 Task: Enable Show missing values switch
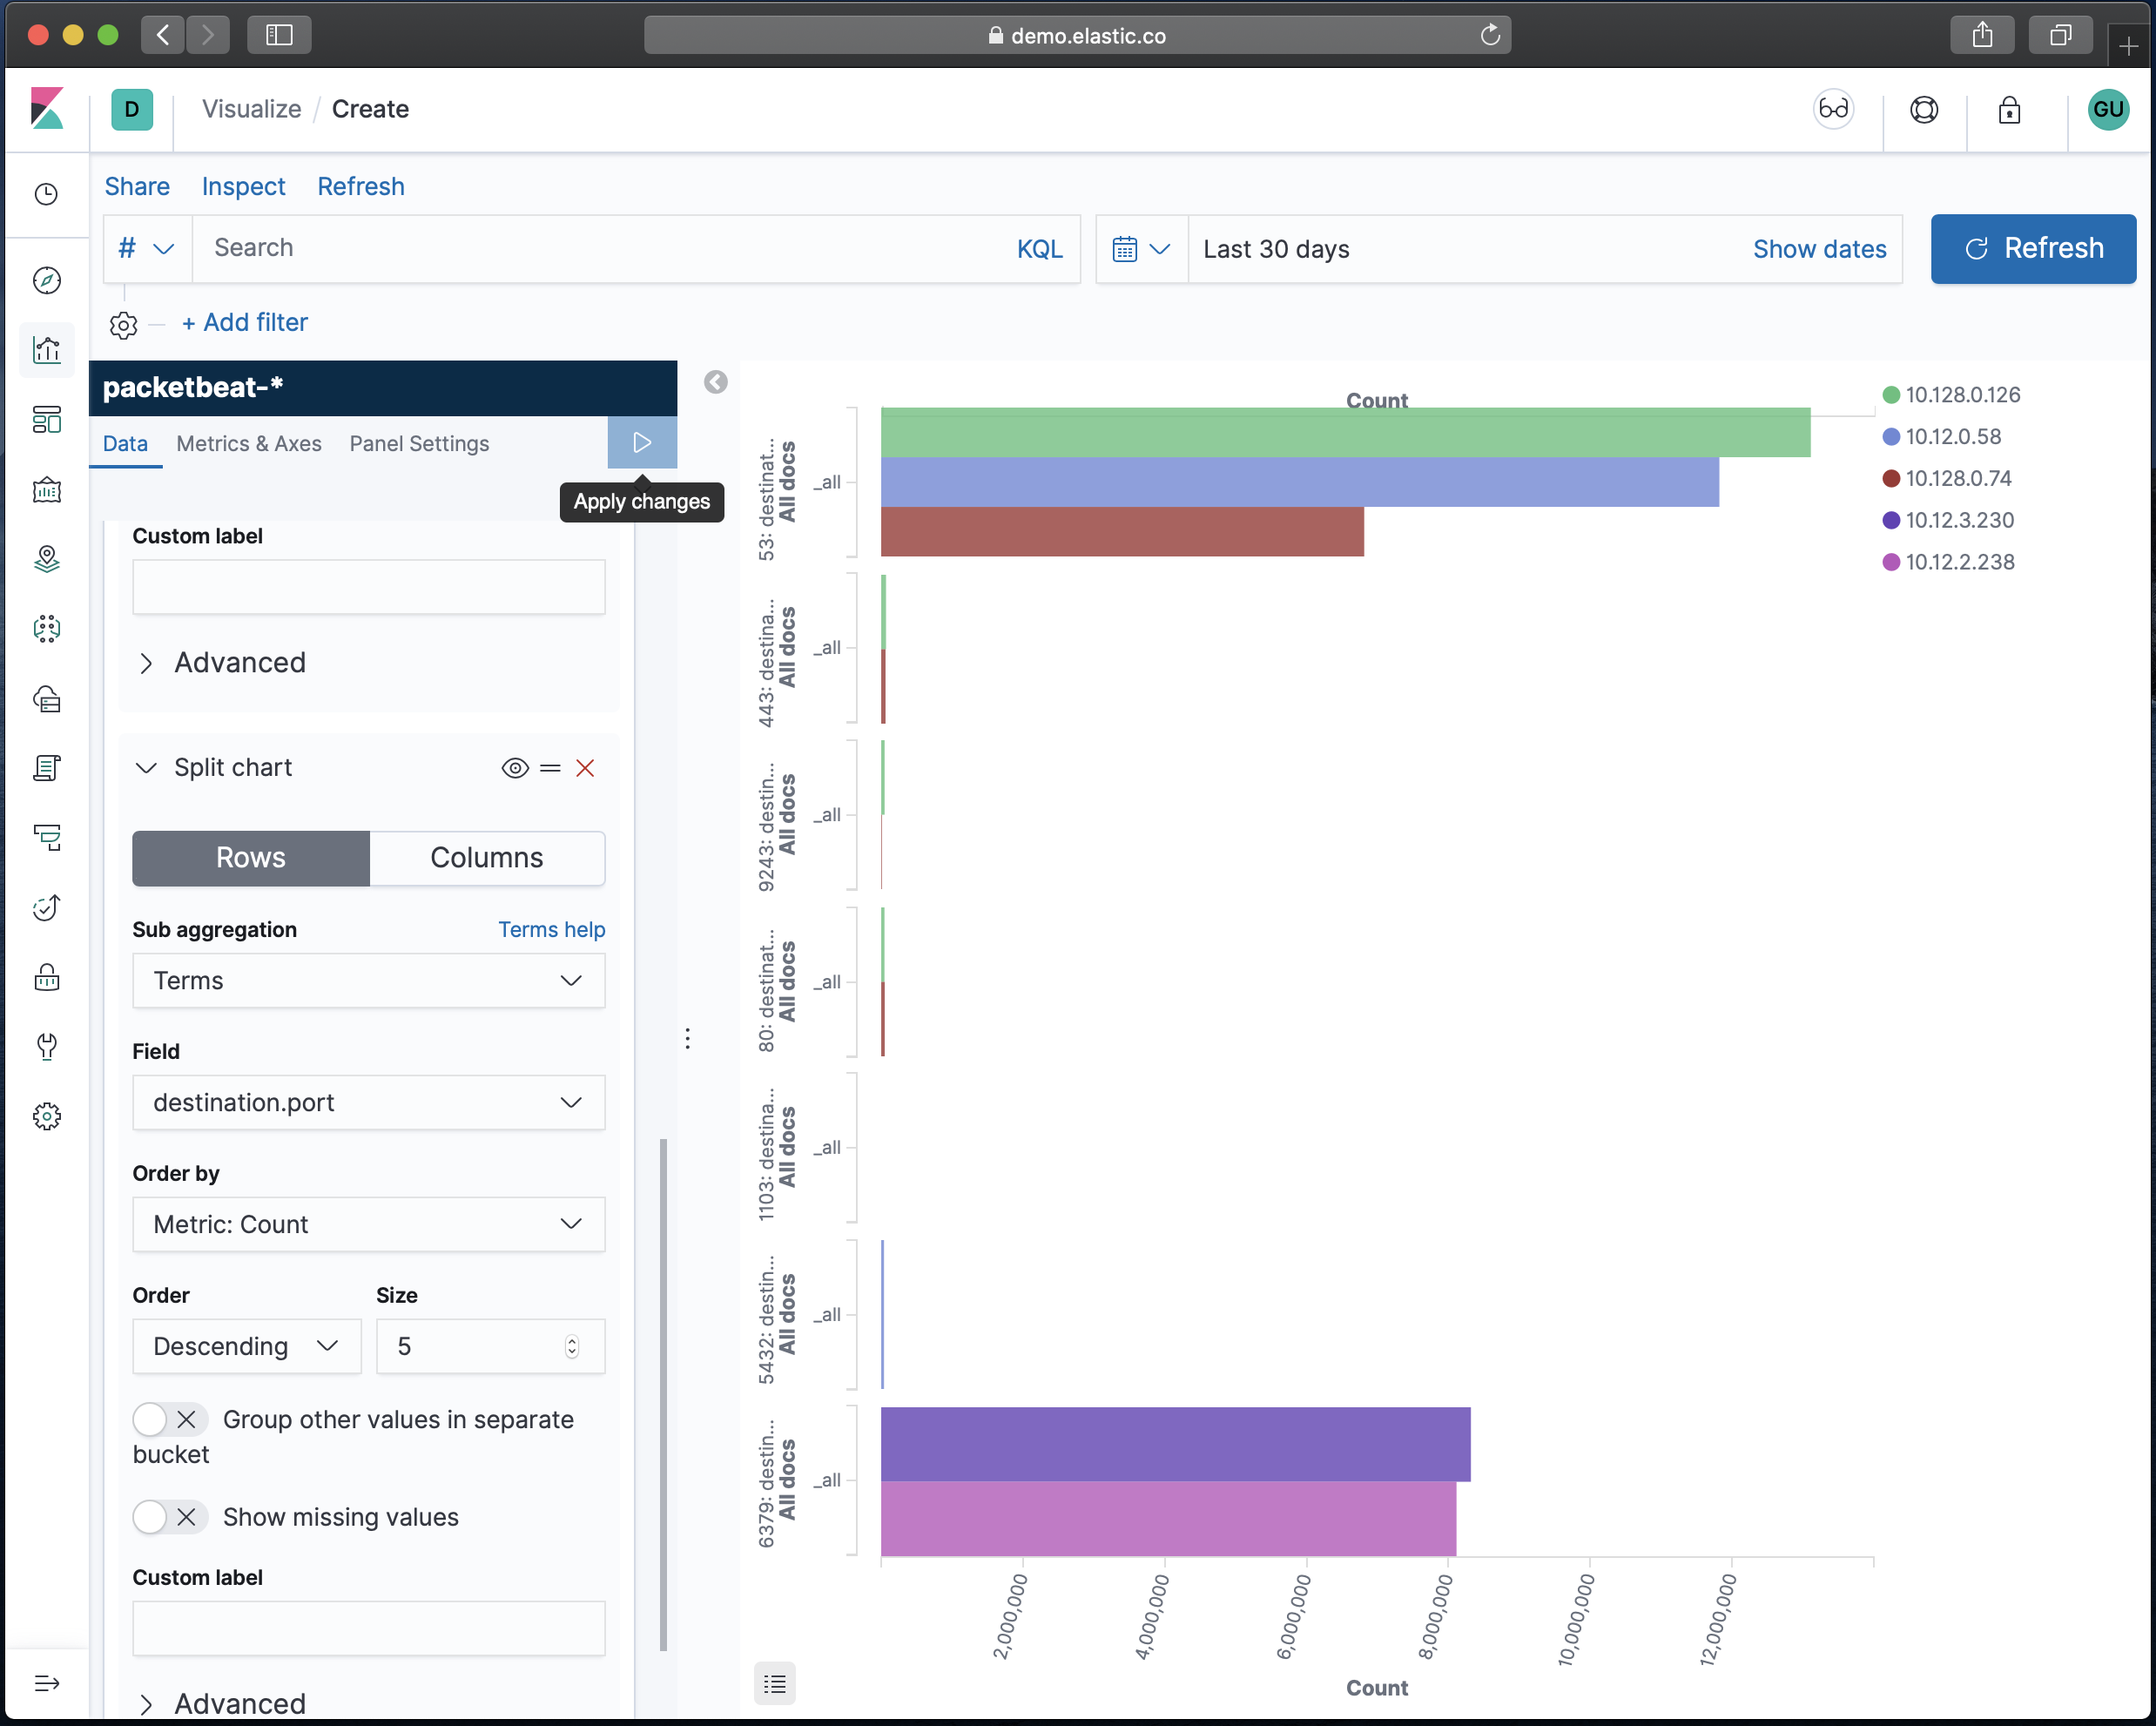tap(168, 1517)
